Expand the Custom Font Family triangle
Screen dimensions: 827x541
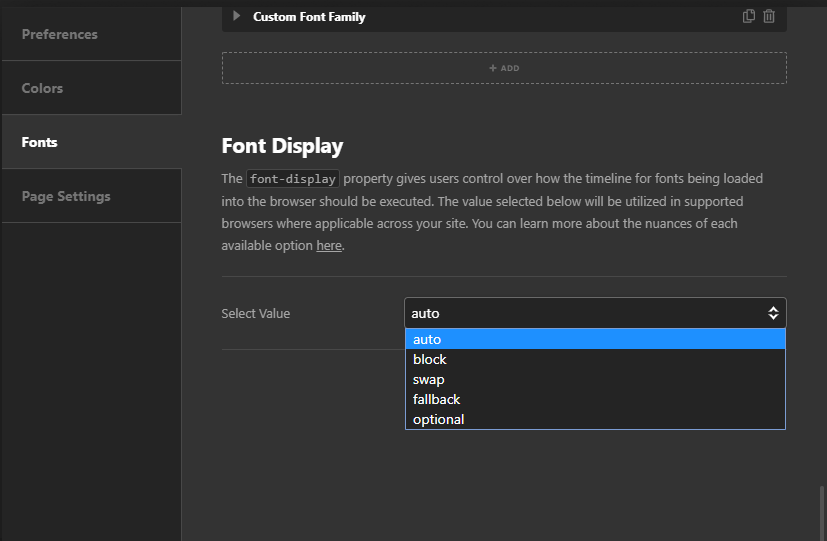click(237, 16)
